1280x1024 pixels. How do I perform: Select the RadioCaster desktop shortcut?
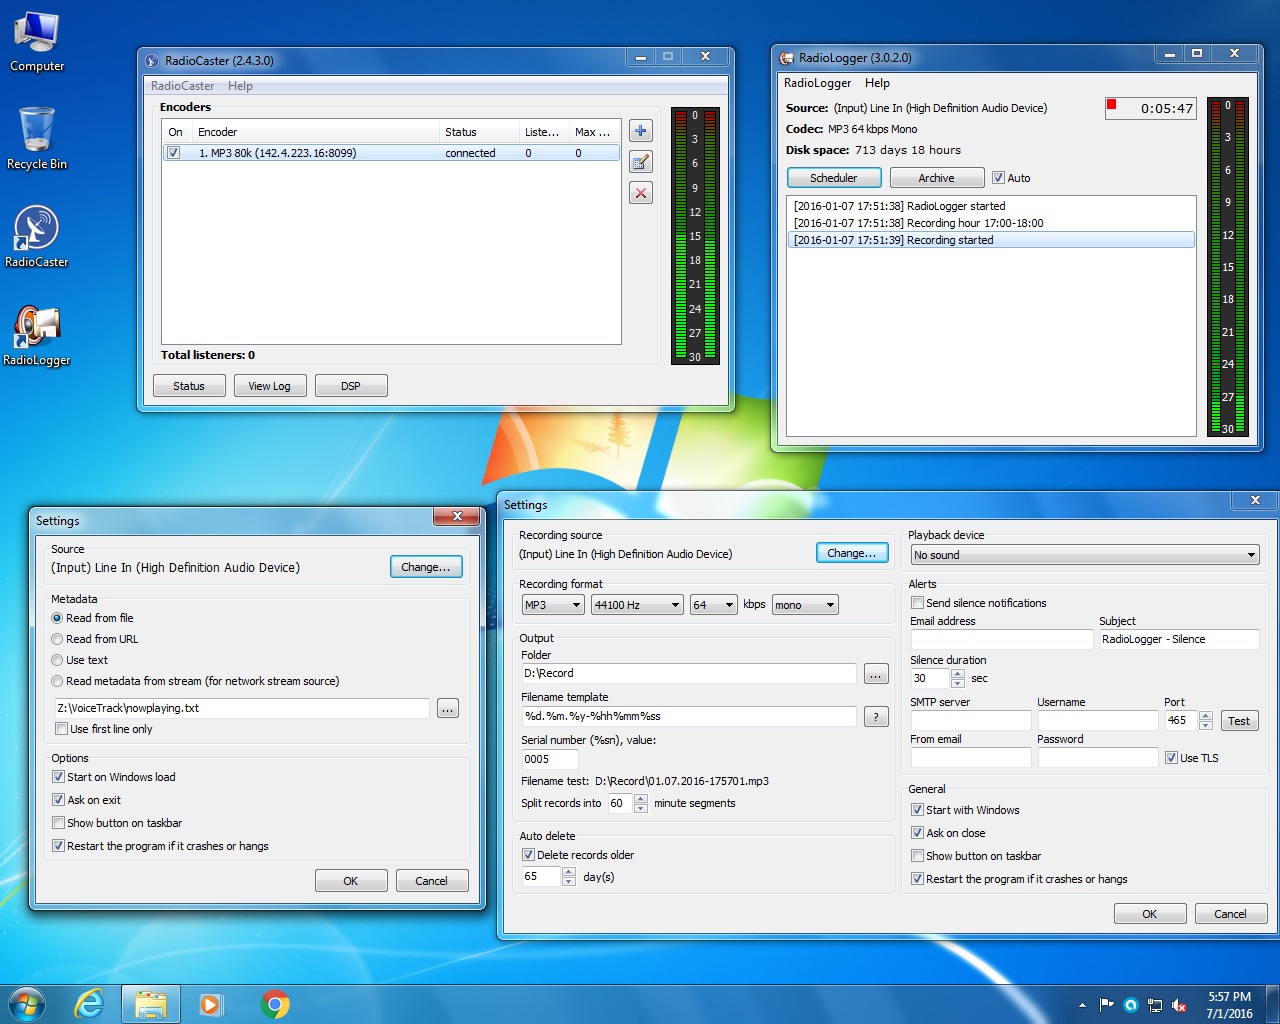[37, 237]
